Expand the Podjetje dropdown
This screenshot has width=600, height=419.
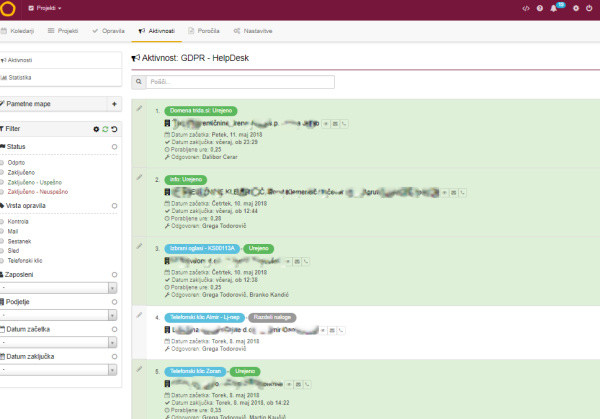tap(60, 315)
